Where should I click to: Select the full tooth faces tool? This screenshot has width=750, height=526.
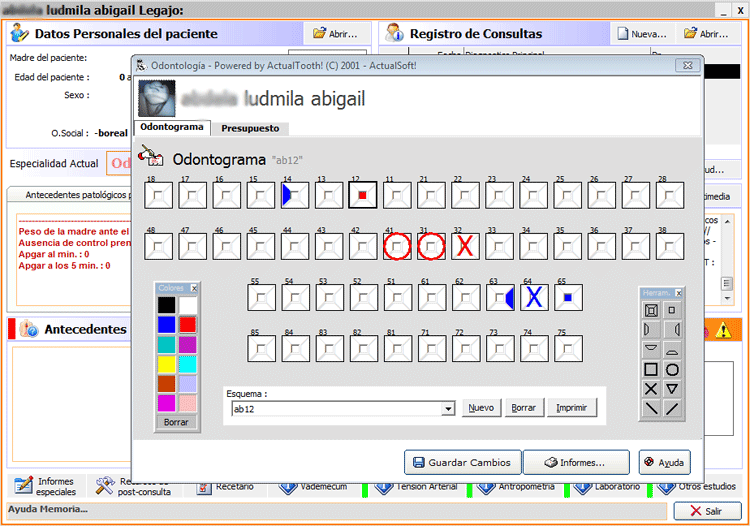pos(651,311)
